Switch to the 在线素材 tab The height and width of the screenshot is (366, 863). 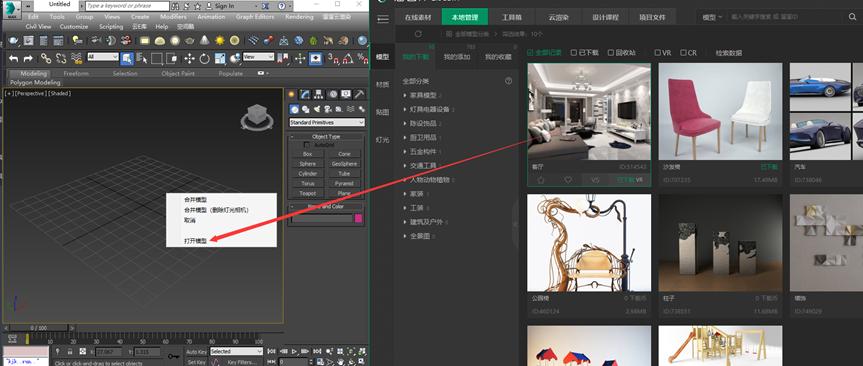(418, 17)
